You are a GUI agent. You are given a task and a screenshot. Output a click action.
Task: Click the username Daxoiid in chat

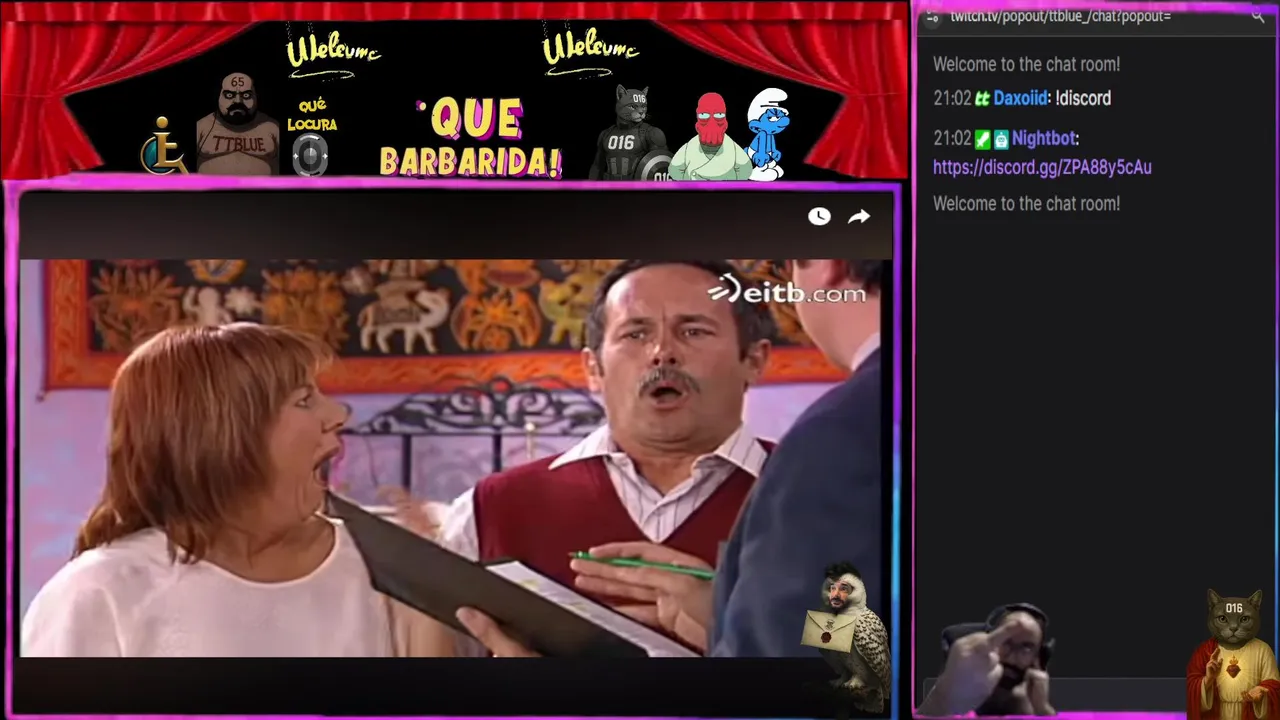pyautogui.click(x=1020, y=98)
